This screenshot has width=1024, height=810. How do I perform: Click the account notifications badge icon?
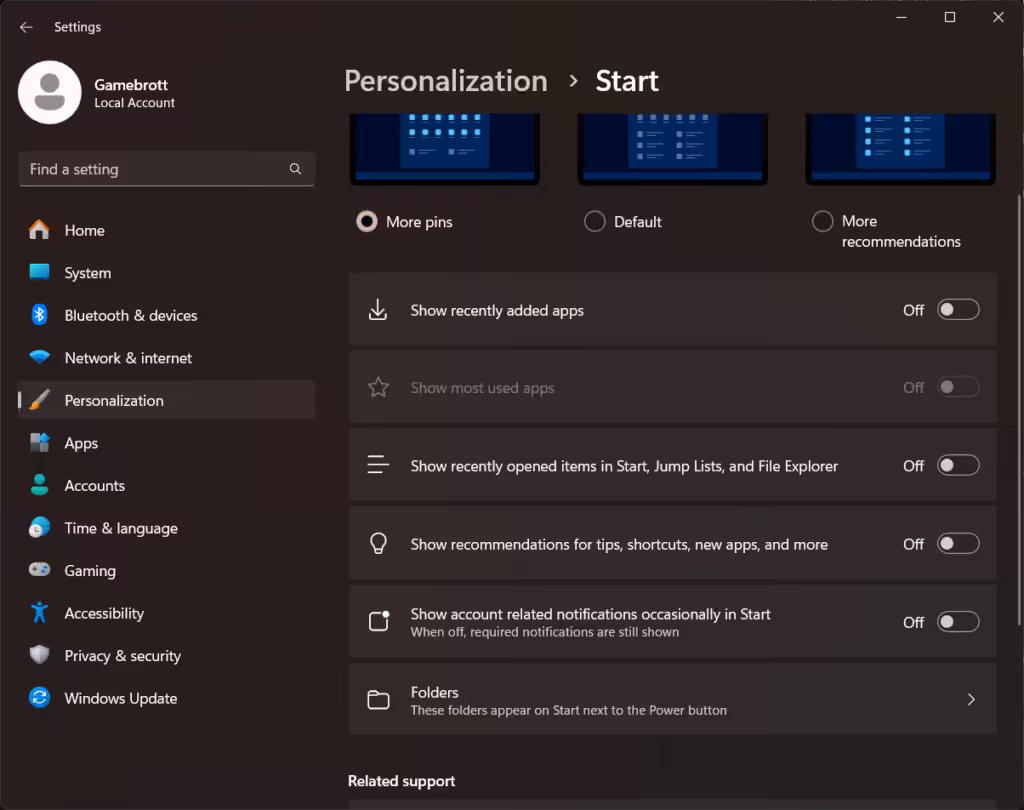pyautogui.click(x=379, y=621)
